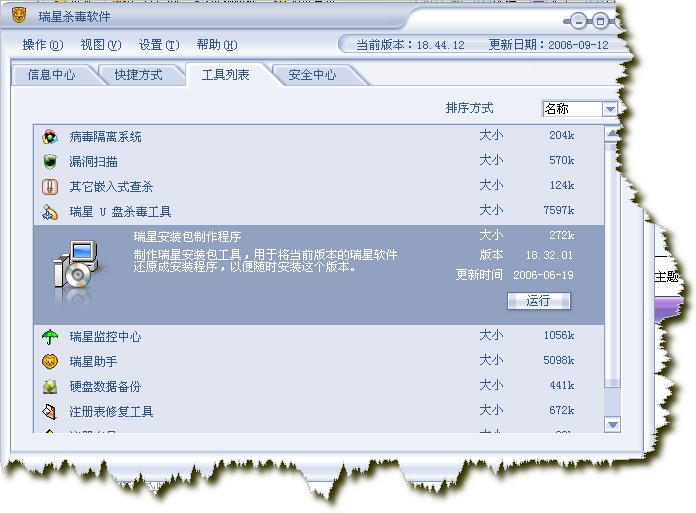
Task: Click the 更新日期：2006-09-12 text
Action: point(549,45)
